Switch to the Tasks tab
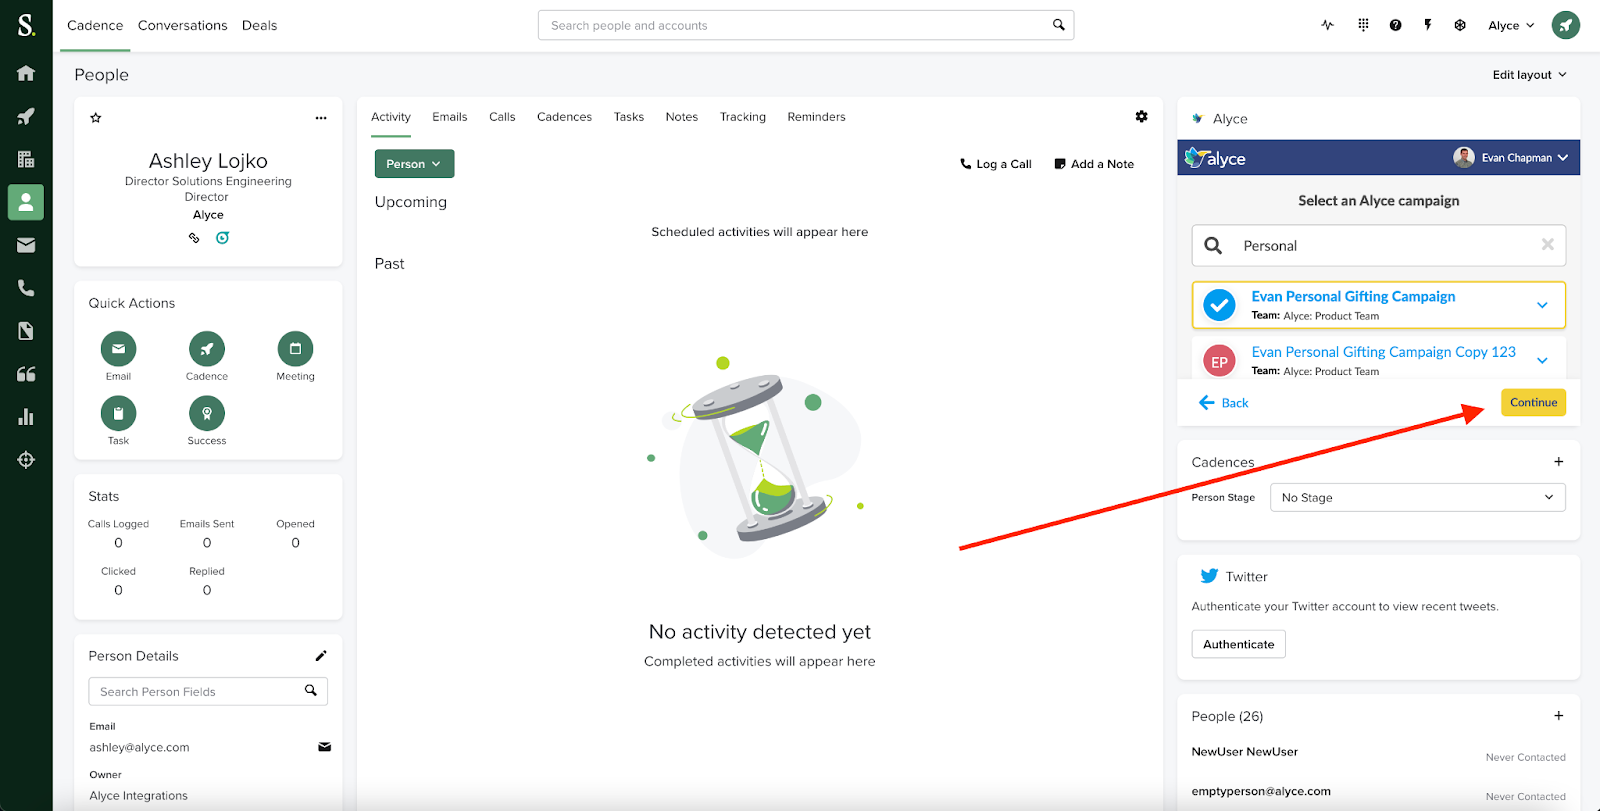Viewport: 1600px width, 811px height. click(629, 117)
